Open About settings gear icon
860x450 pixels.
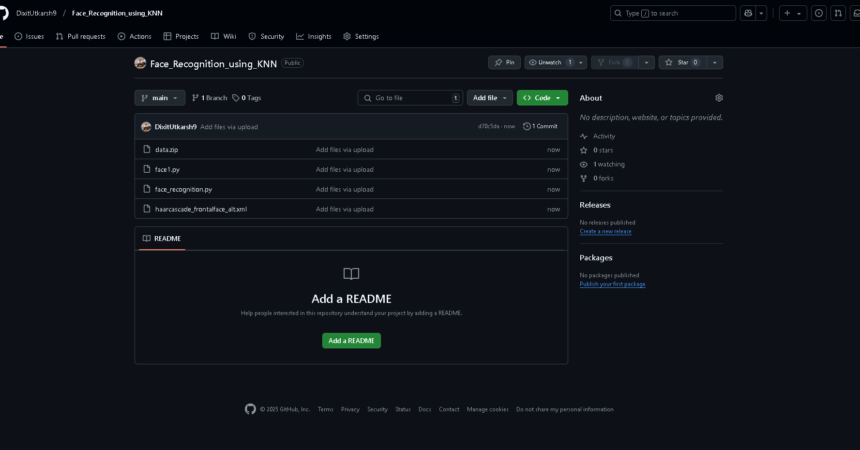718,98
